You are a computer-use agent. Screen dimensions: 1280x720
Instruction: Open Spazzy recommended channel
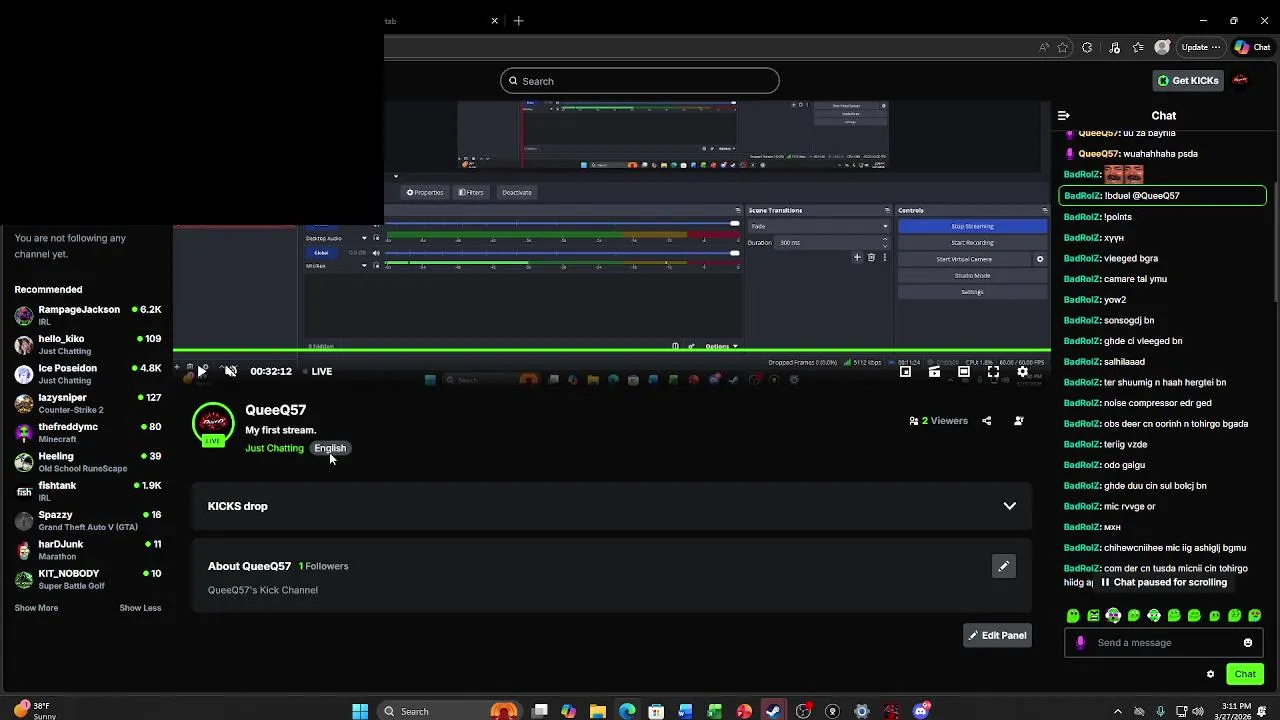point(88,521)
